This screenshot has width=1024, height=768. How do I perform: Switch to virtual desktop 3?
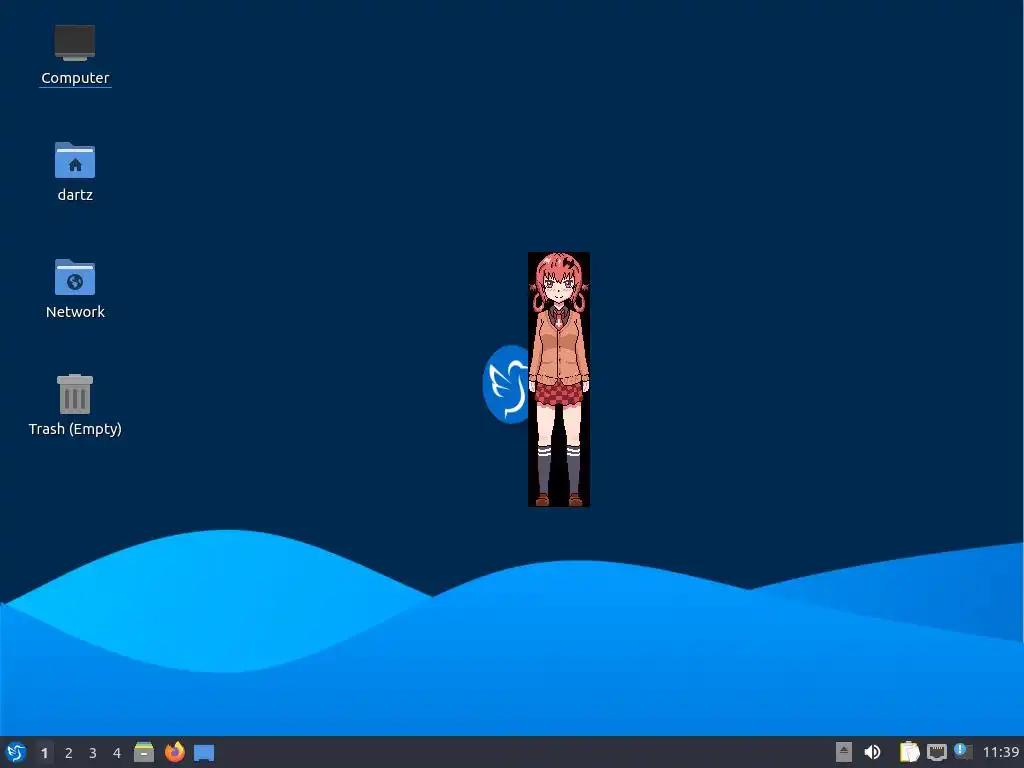click(93, 753)
